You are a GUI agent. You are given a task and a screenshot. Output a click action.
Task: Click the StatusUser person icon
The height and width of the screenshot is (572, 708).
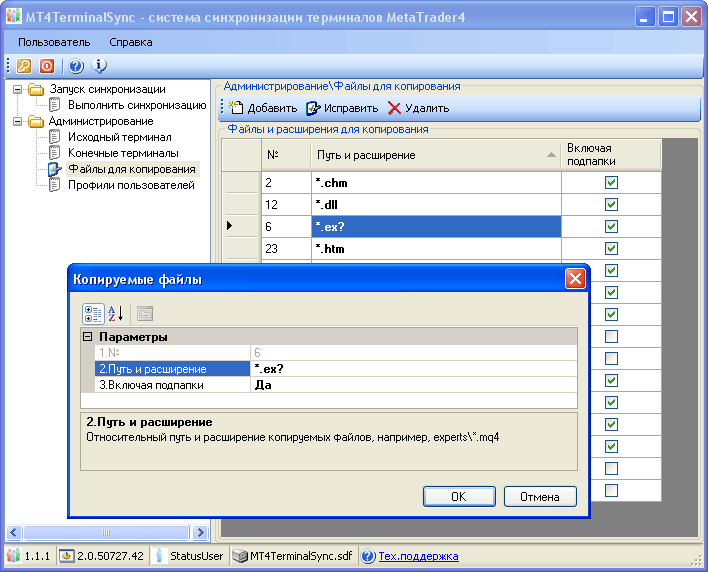pos(159,556)
